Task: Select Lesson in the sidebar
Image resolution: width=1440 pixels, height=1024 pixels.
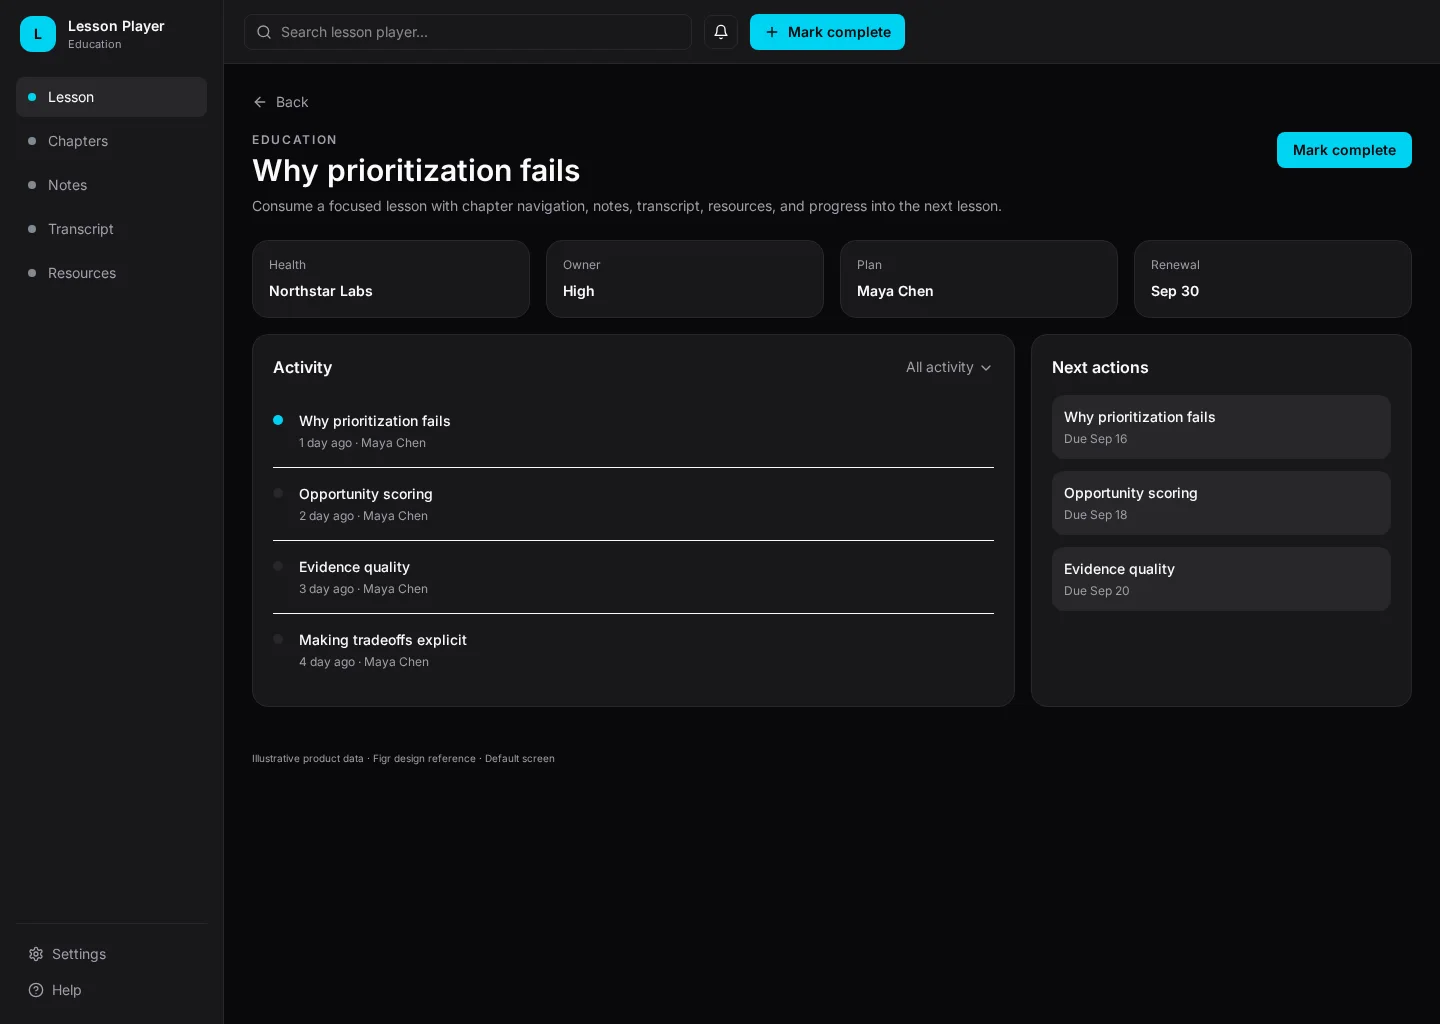Action: click(x=111, y=97)
